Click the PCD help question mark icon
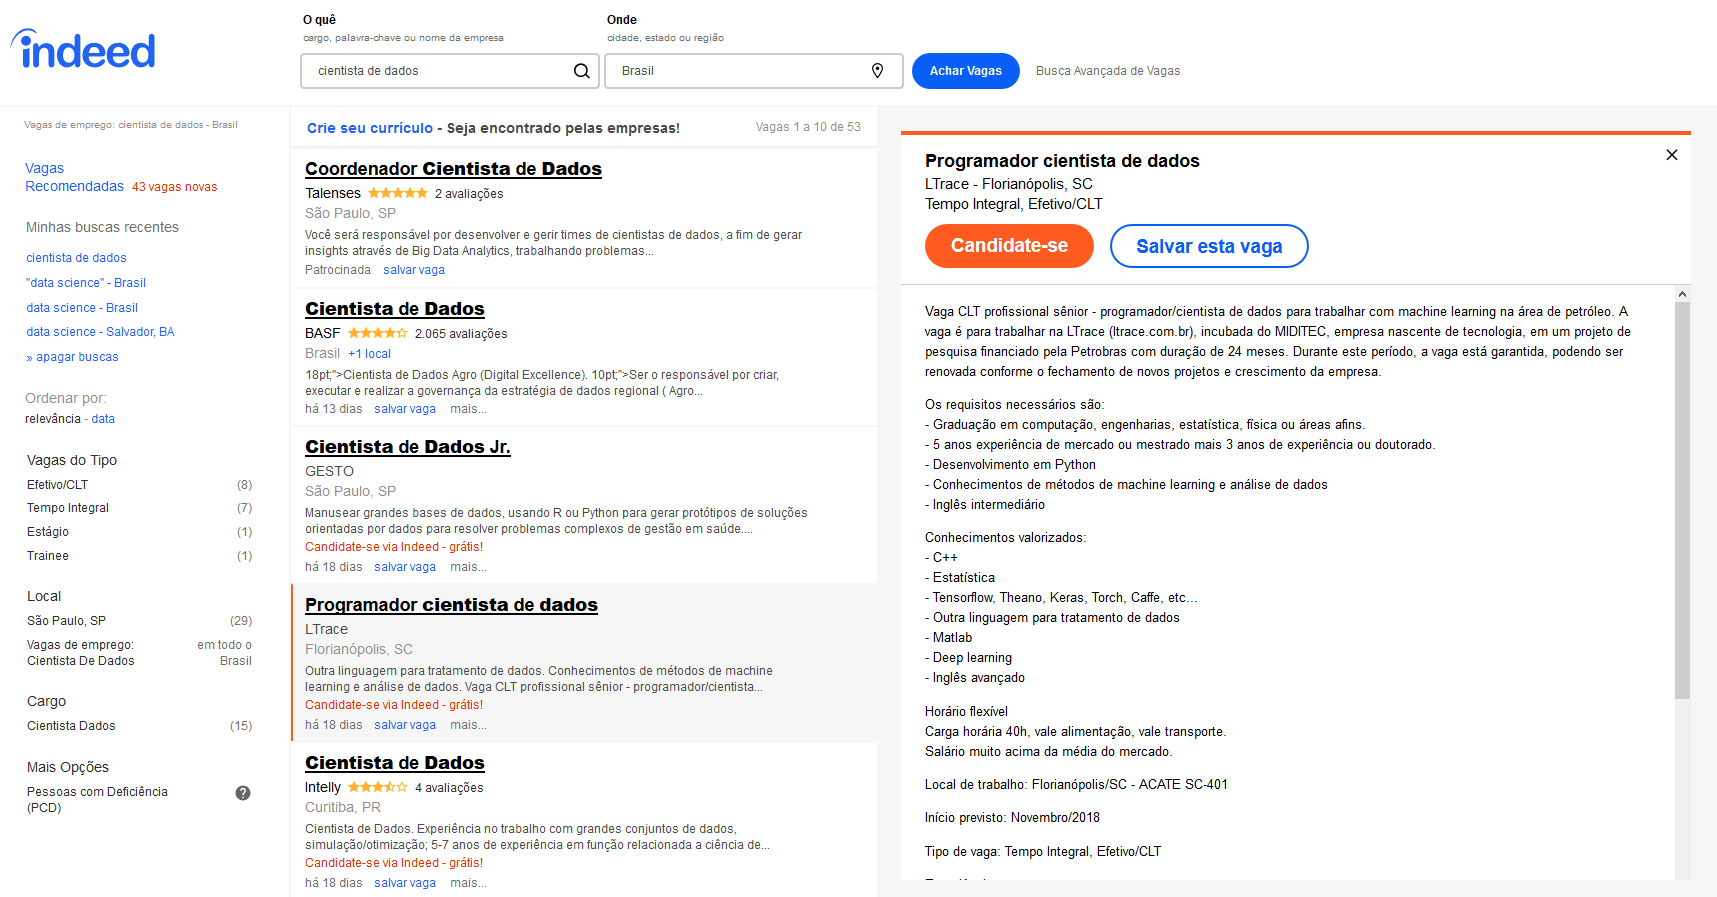This screenshot has height=897, width=1717. tap(243, 793)
